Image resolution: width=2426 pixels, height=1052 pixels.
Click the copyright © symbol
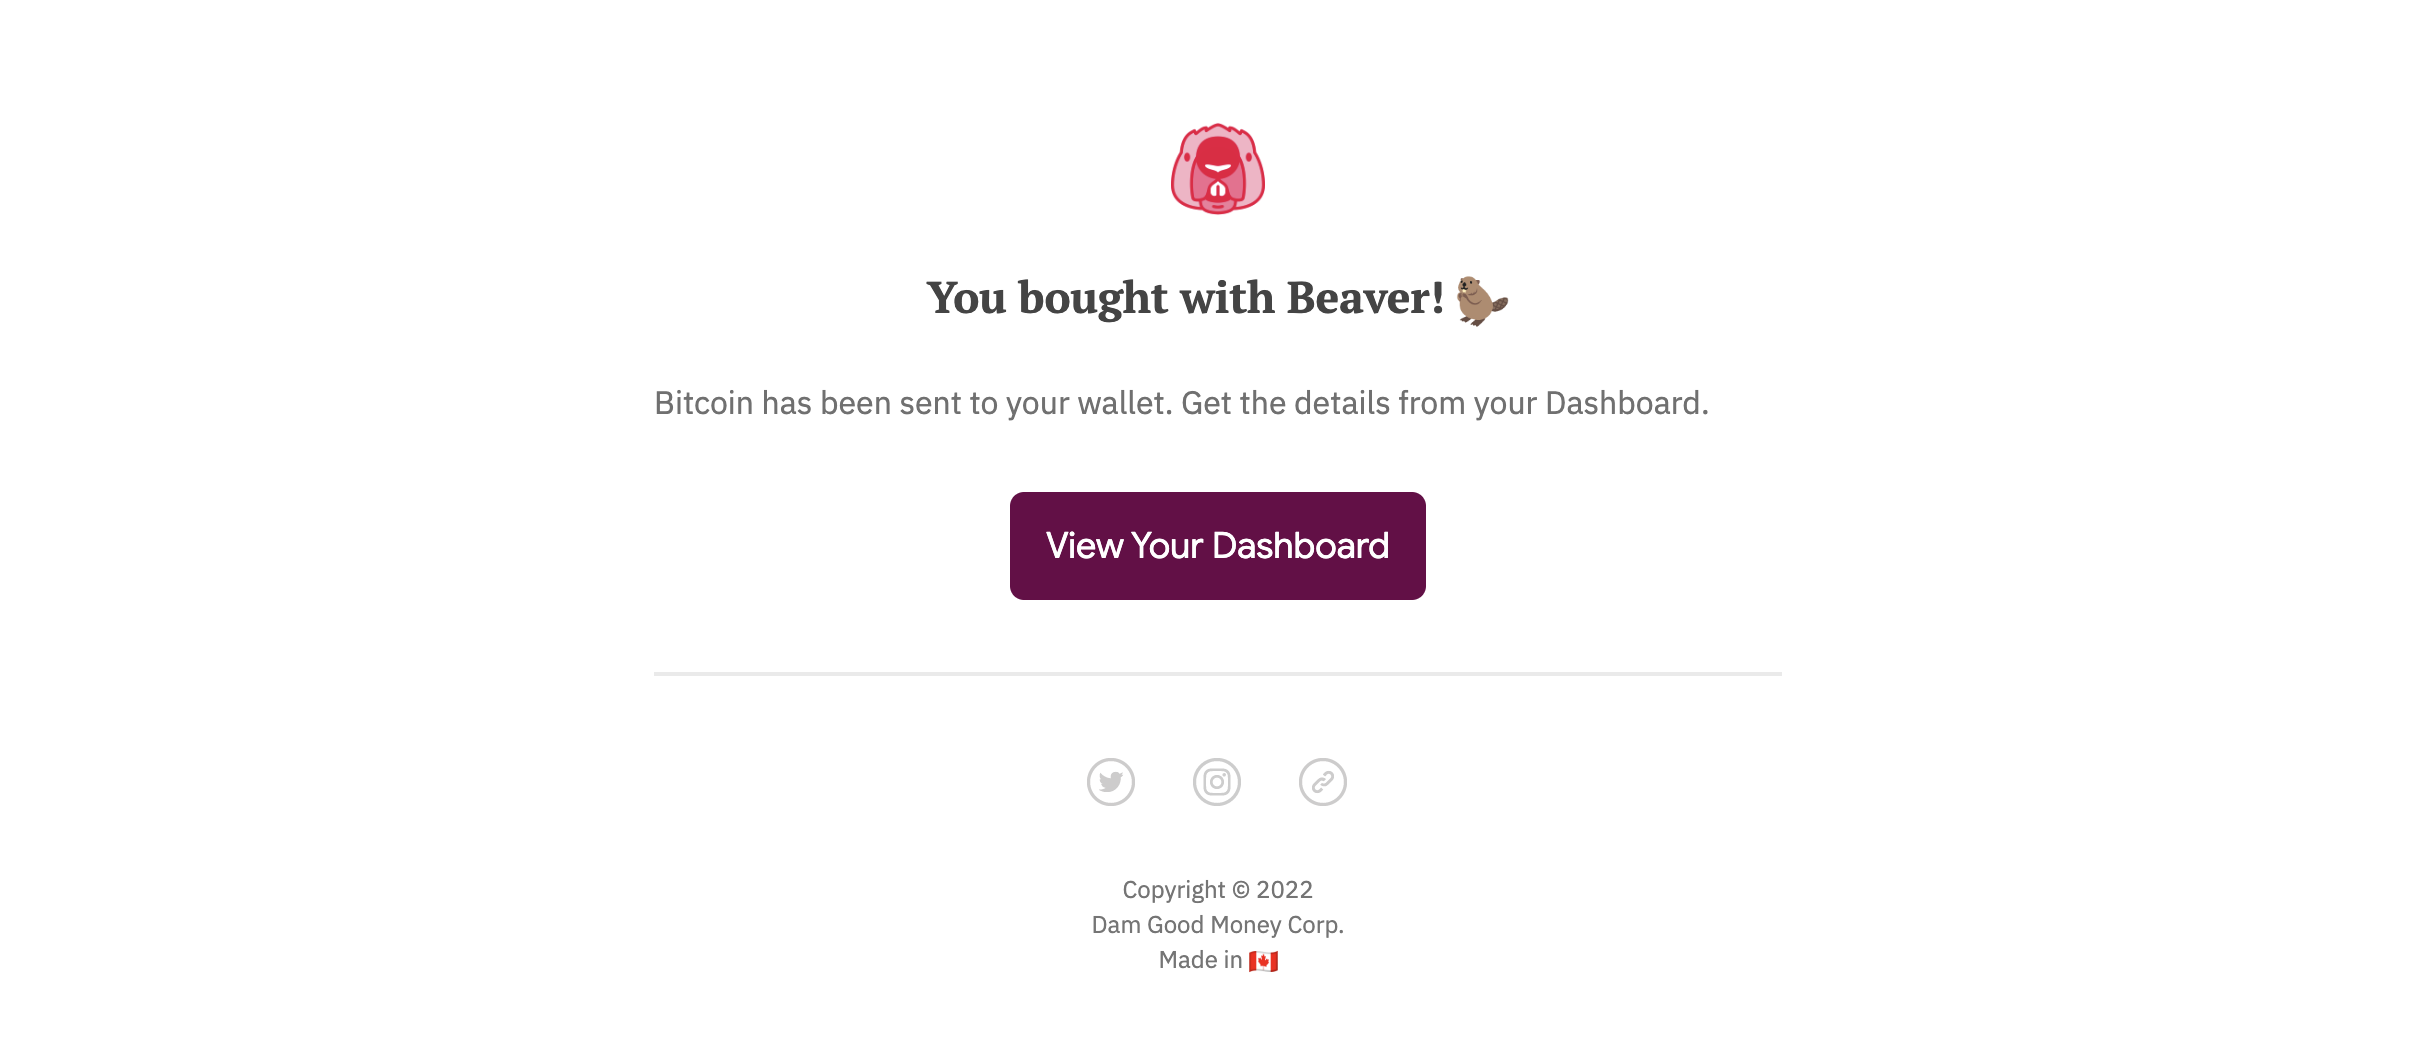coord(1241,890)
